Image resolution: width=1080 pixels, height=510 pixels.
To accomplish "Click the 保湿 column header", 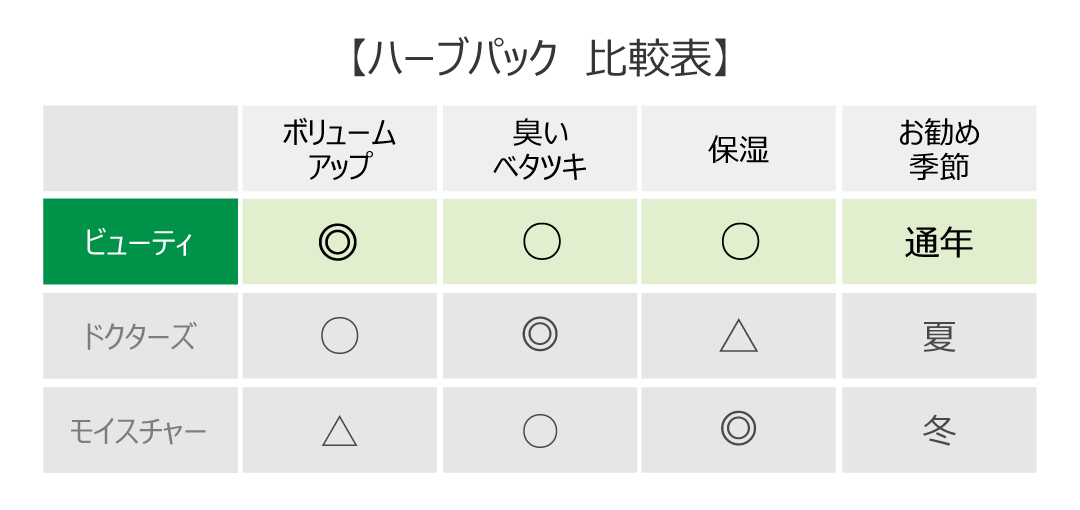I will pyautogui.click(x=738, y=149).
